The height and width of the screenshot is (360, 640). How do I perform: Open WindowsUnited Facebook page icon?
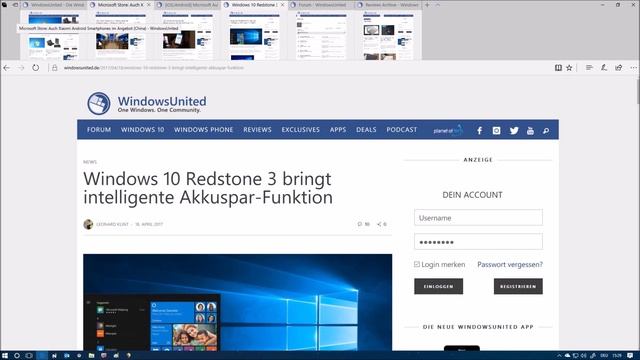coord(480,130)
